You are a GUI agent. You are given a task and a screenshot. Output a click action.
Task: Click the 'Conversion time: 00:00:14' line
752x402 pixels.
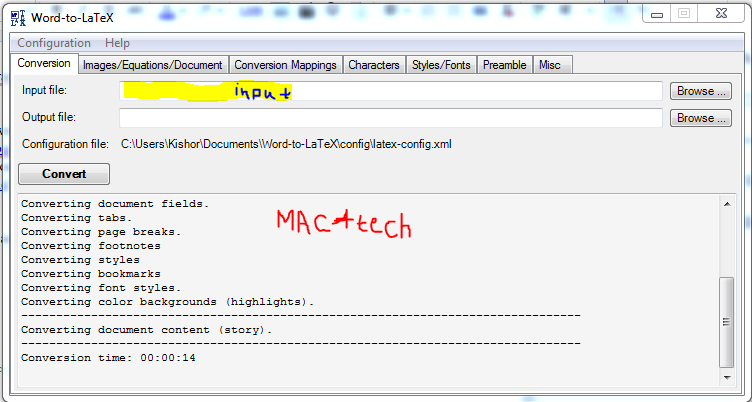[x=108, y=358]
